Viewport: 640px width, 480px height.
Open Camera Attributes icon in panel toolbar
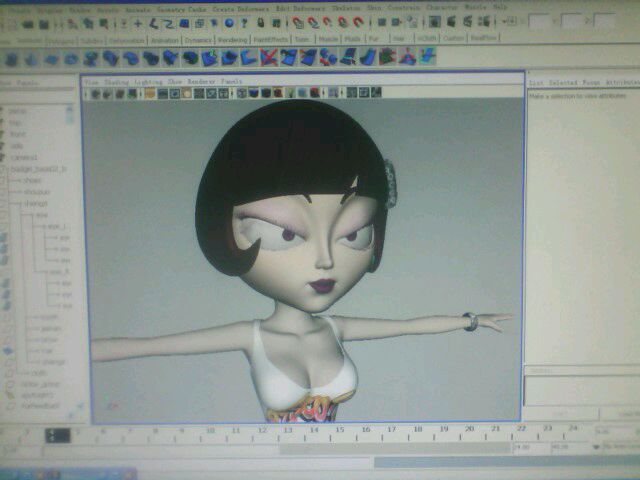click(x=107, y=94)
